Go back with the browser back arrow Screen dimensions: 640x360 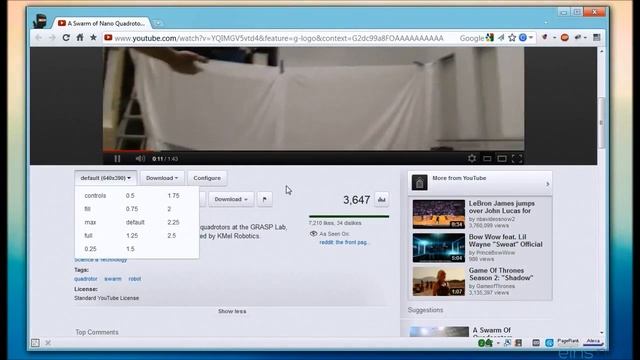click(38, 38)
